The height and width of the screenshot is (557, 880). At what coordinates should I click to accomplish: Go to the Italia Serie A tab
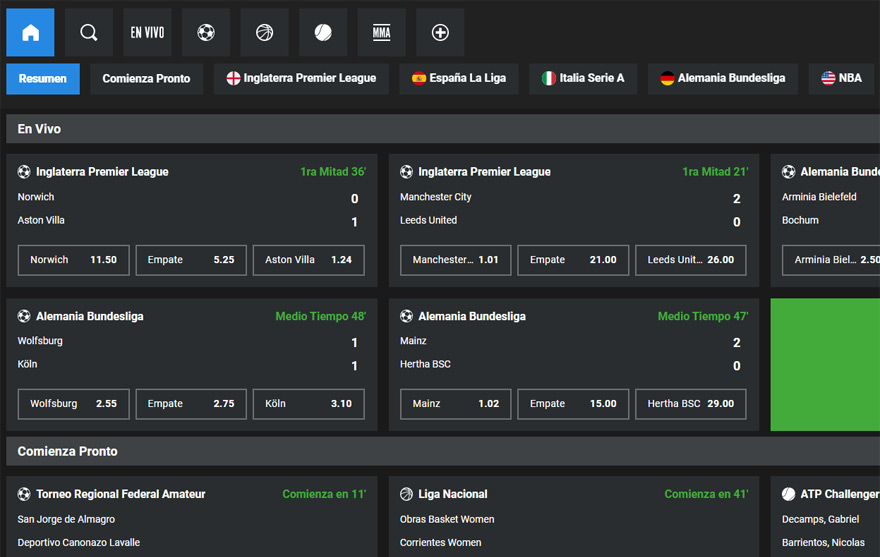pyautogui.click(x=583, y=78)
